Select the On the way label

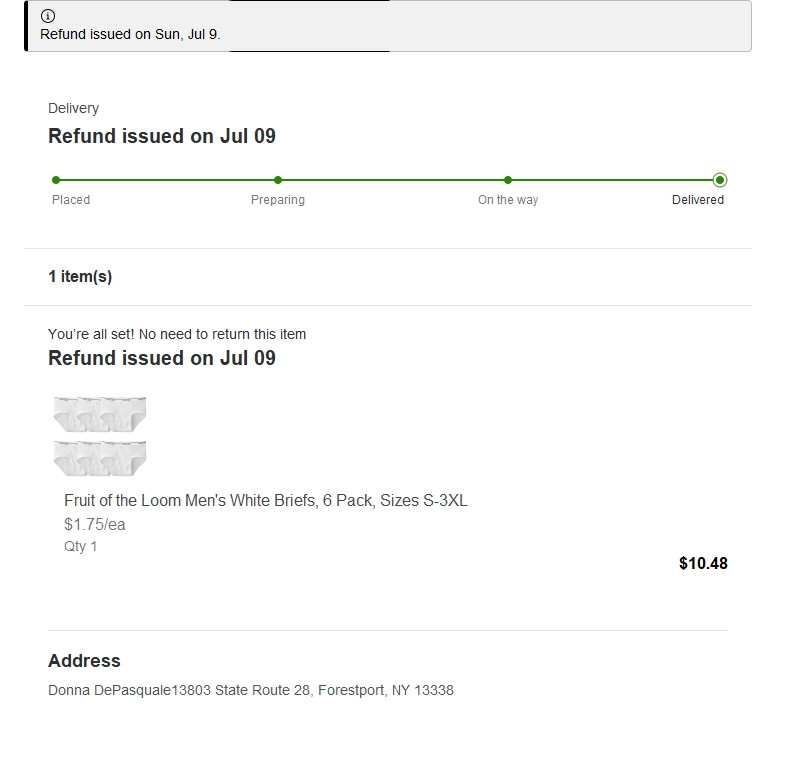tap(508, 200)
